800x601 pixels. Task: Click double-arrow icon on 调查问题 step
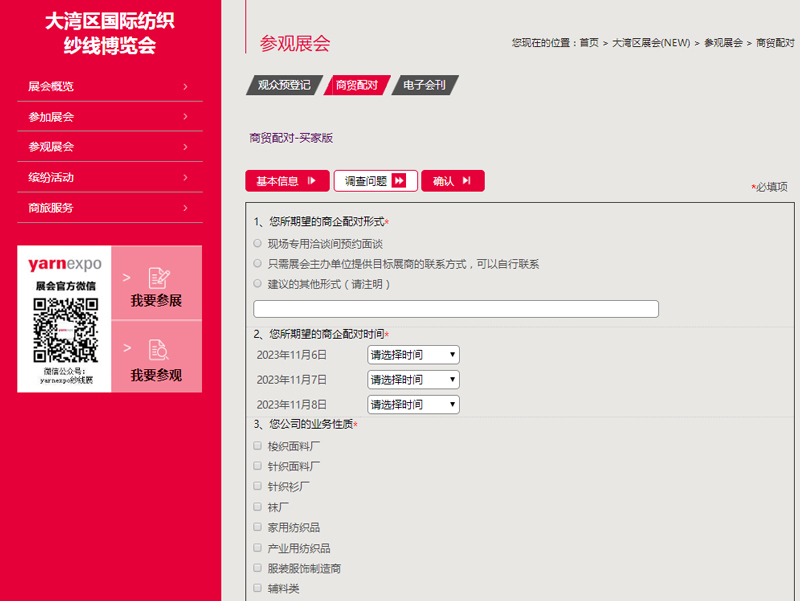tap(399, 181)
